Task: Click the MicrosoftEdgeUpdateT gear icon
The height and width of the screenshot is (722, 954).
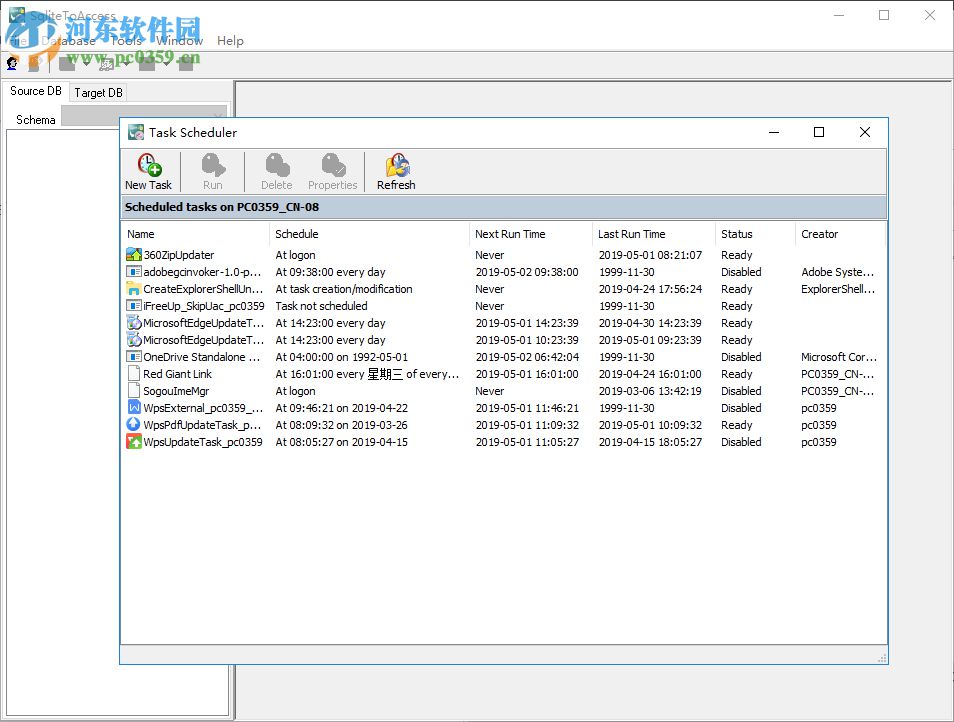Action: tap(131, 323)
